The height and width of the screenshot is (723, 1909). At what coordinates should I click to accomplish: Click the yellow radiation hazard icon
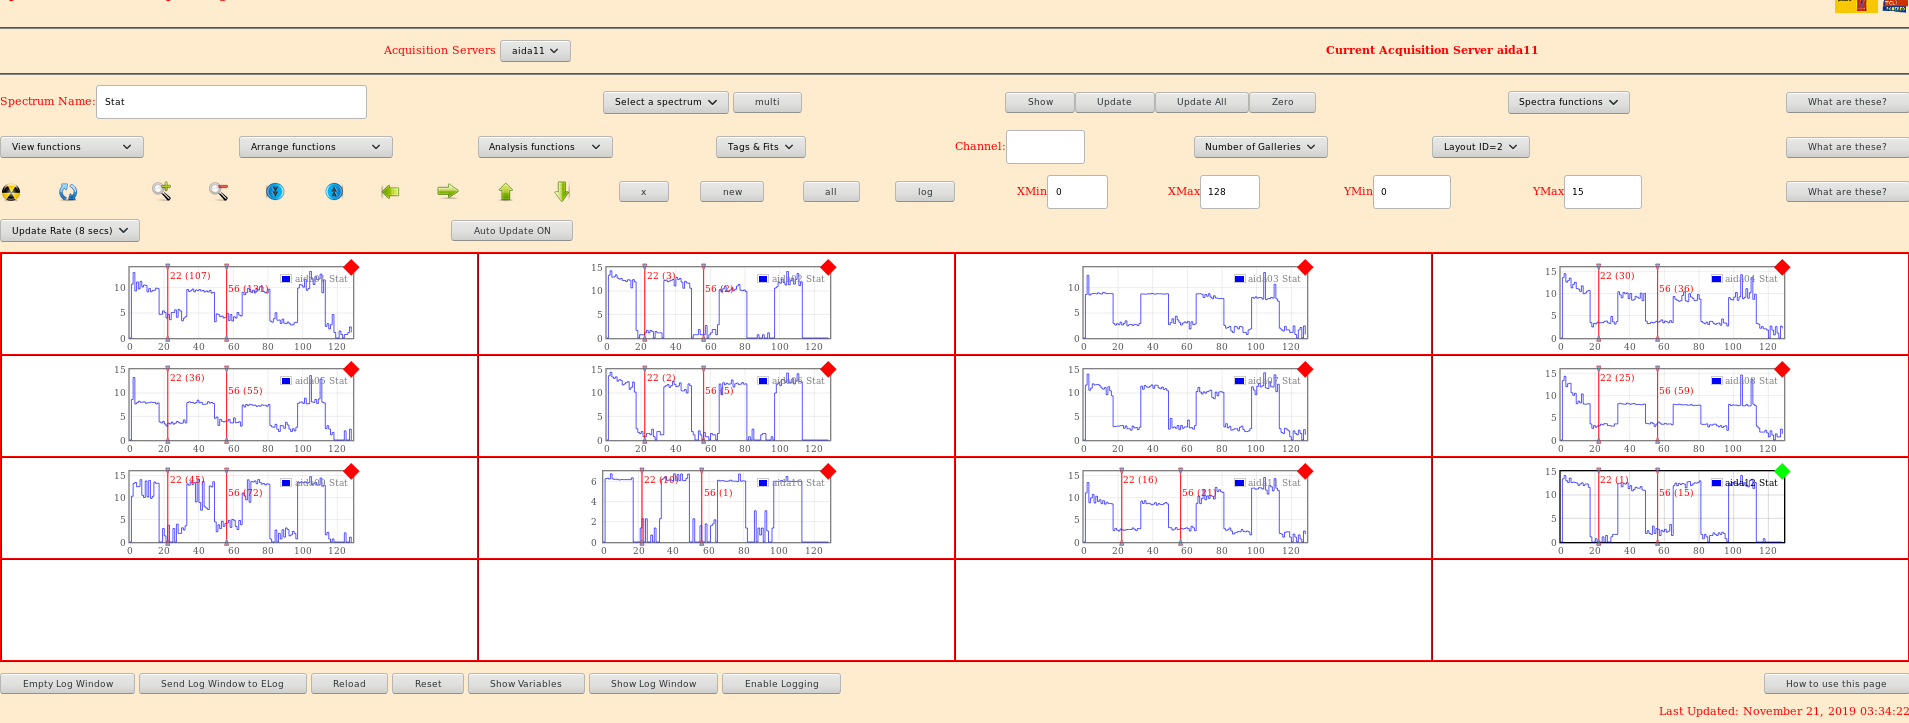[11, 192]
